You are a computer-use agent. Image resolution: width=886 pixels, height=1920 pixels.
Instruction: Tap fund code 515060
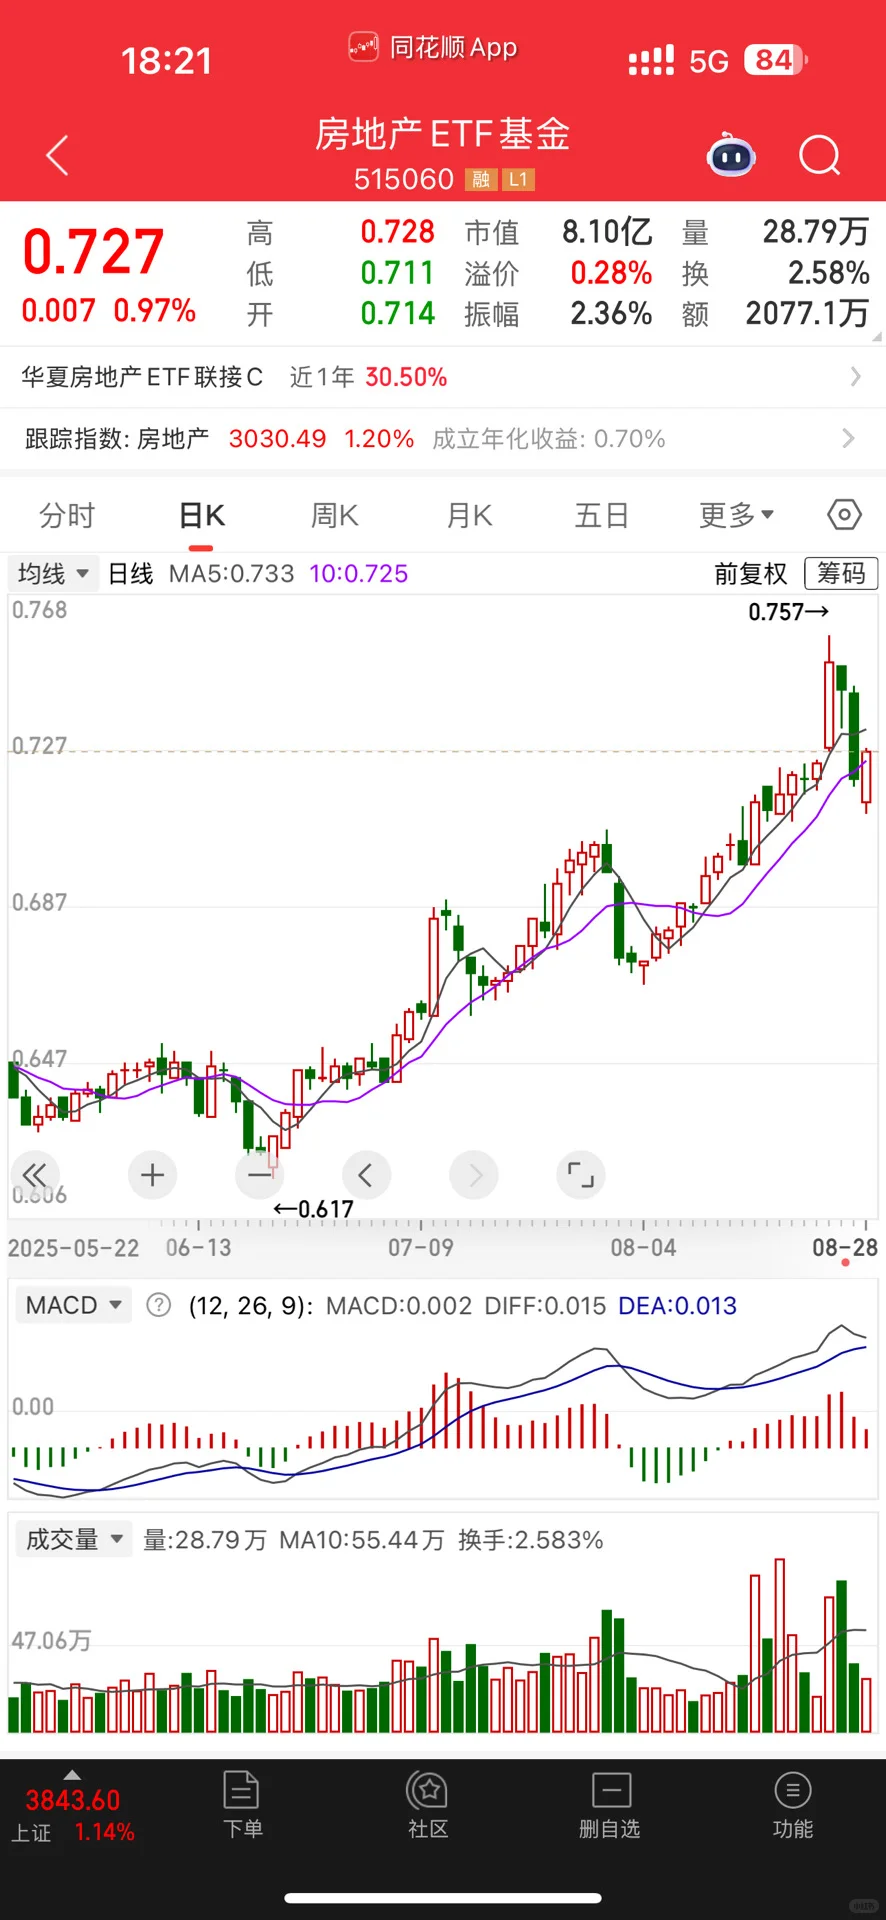pos(404,179)
